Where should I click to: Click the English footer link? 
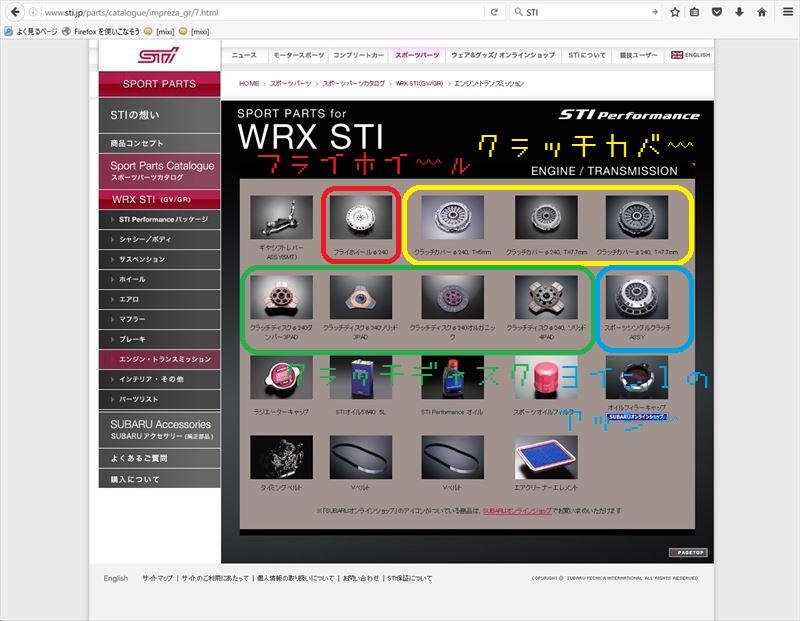point(116,578)
